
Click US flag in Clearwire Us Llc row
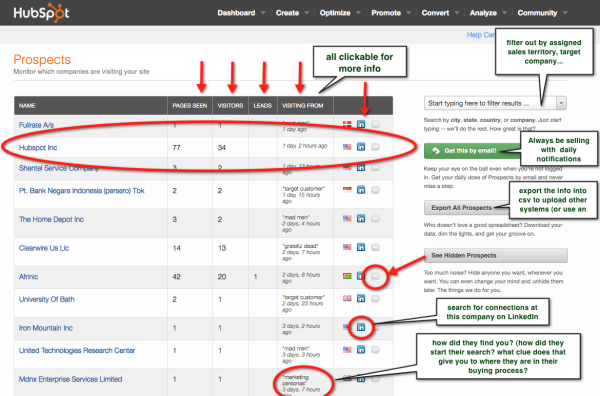tap(347, 247)
